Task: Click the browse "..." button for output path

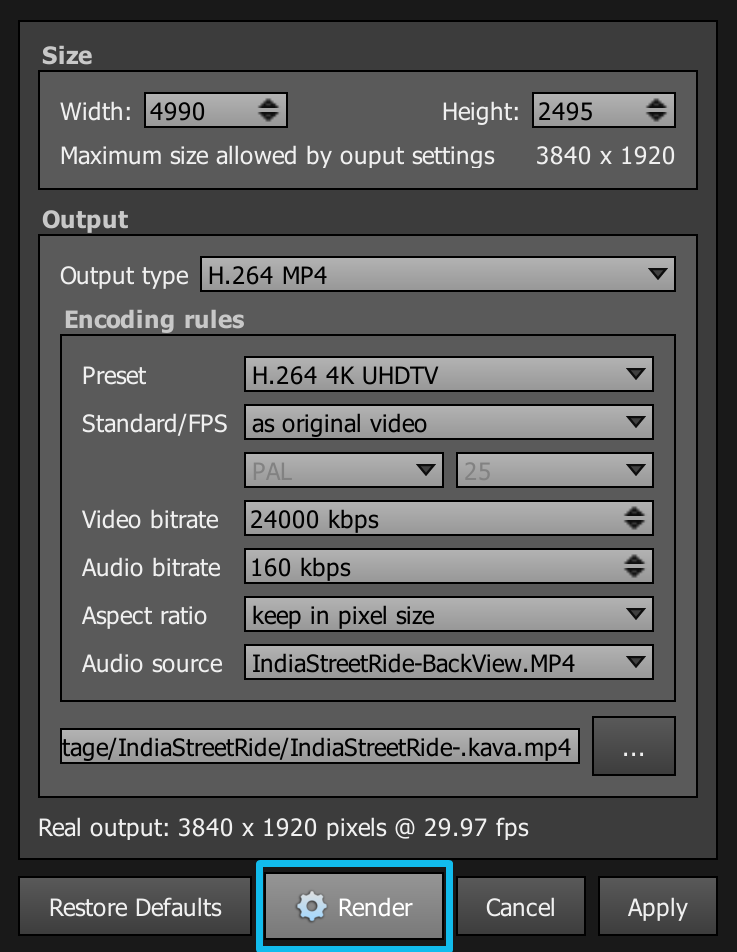Action: tap(633, 746)
